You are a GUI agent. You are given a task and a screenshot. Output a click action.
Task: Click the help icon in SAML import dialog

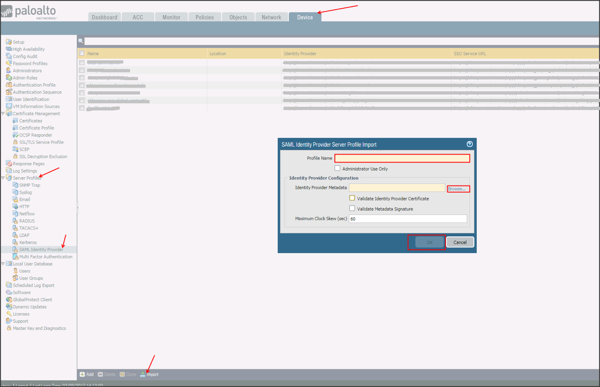click(470, 144)
